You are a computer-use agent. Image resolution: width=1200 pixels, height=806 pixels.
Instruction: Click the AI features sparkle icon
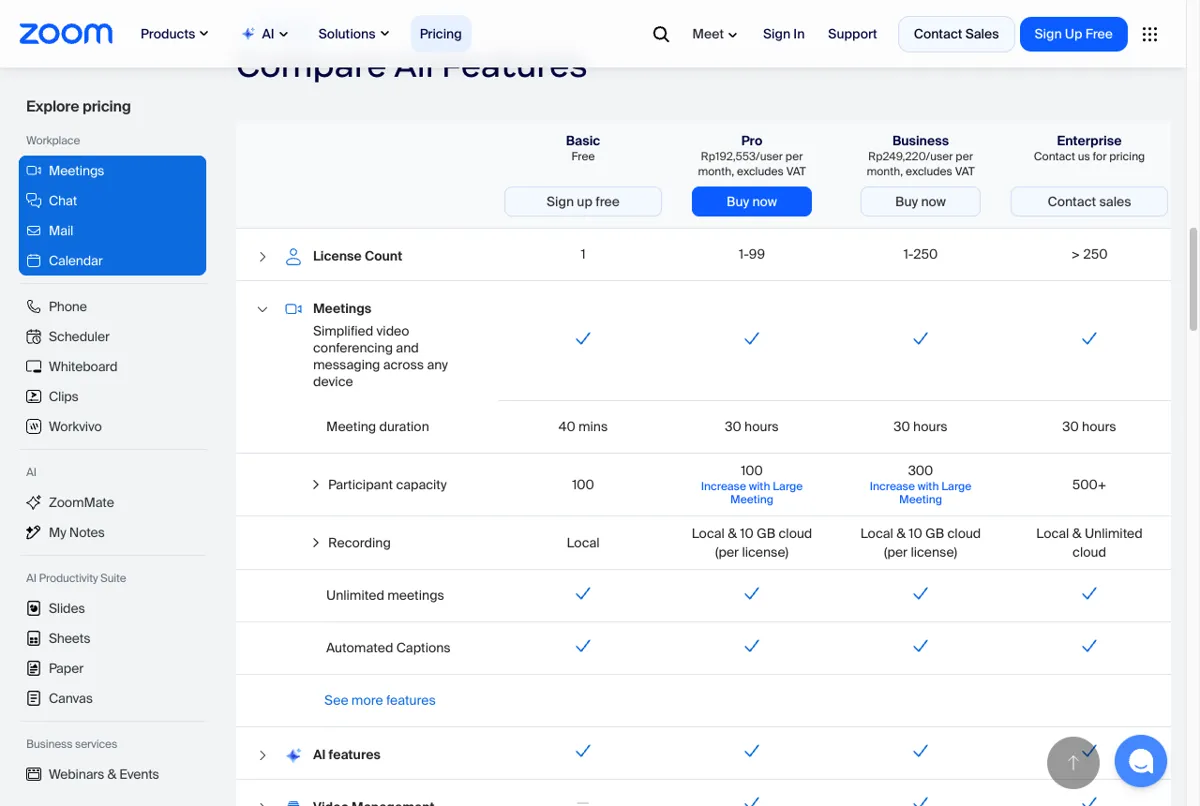point(293,755)
